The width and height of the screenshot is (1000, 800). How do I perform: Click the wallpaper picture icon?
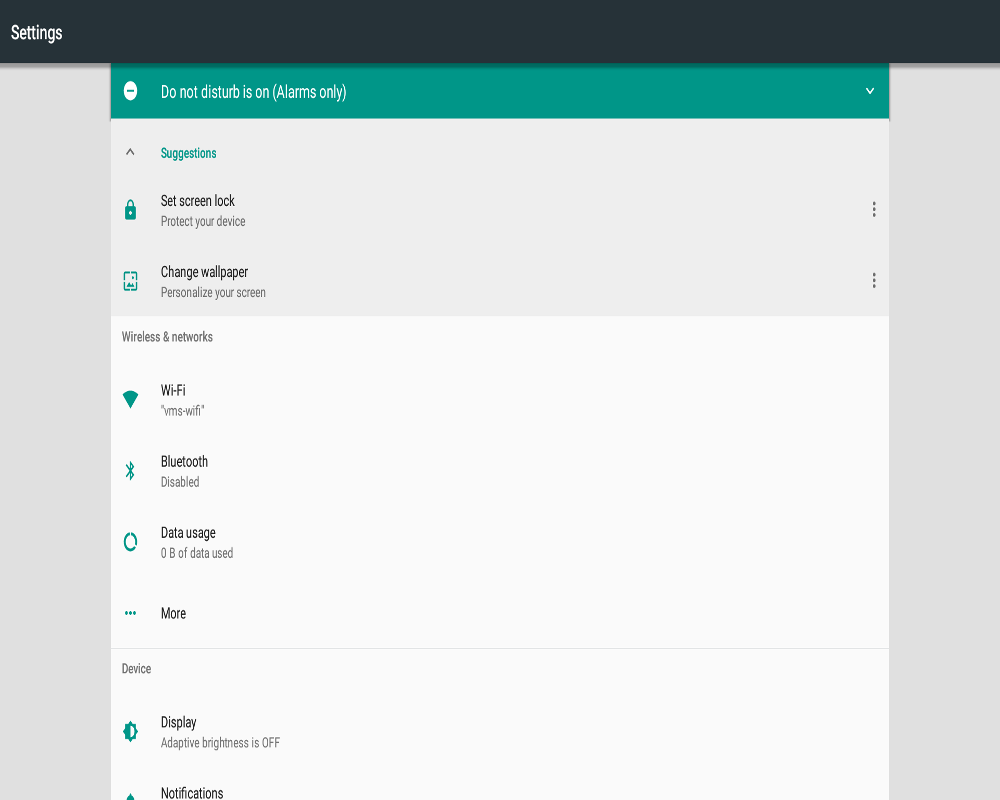[130, 280]
